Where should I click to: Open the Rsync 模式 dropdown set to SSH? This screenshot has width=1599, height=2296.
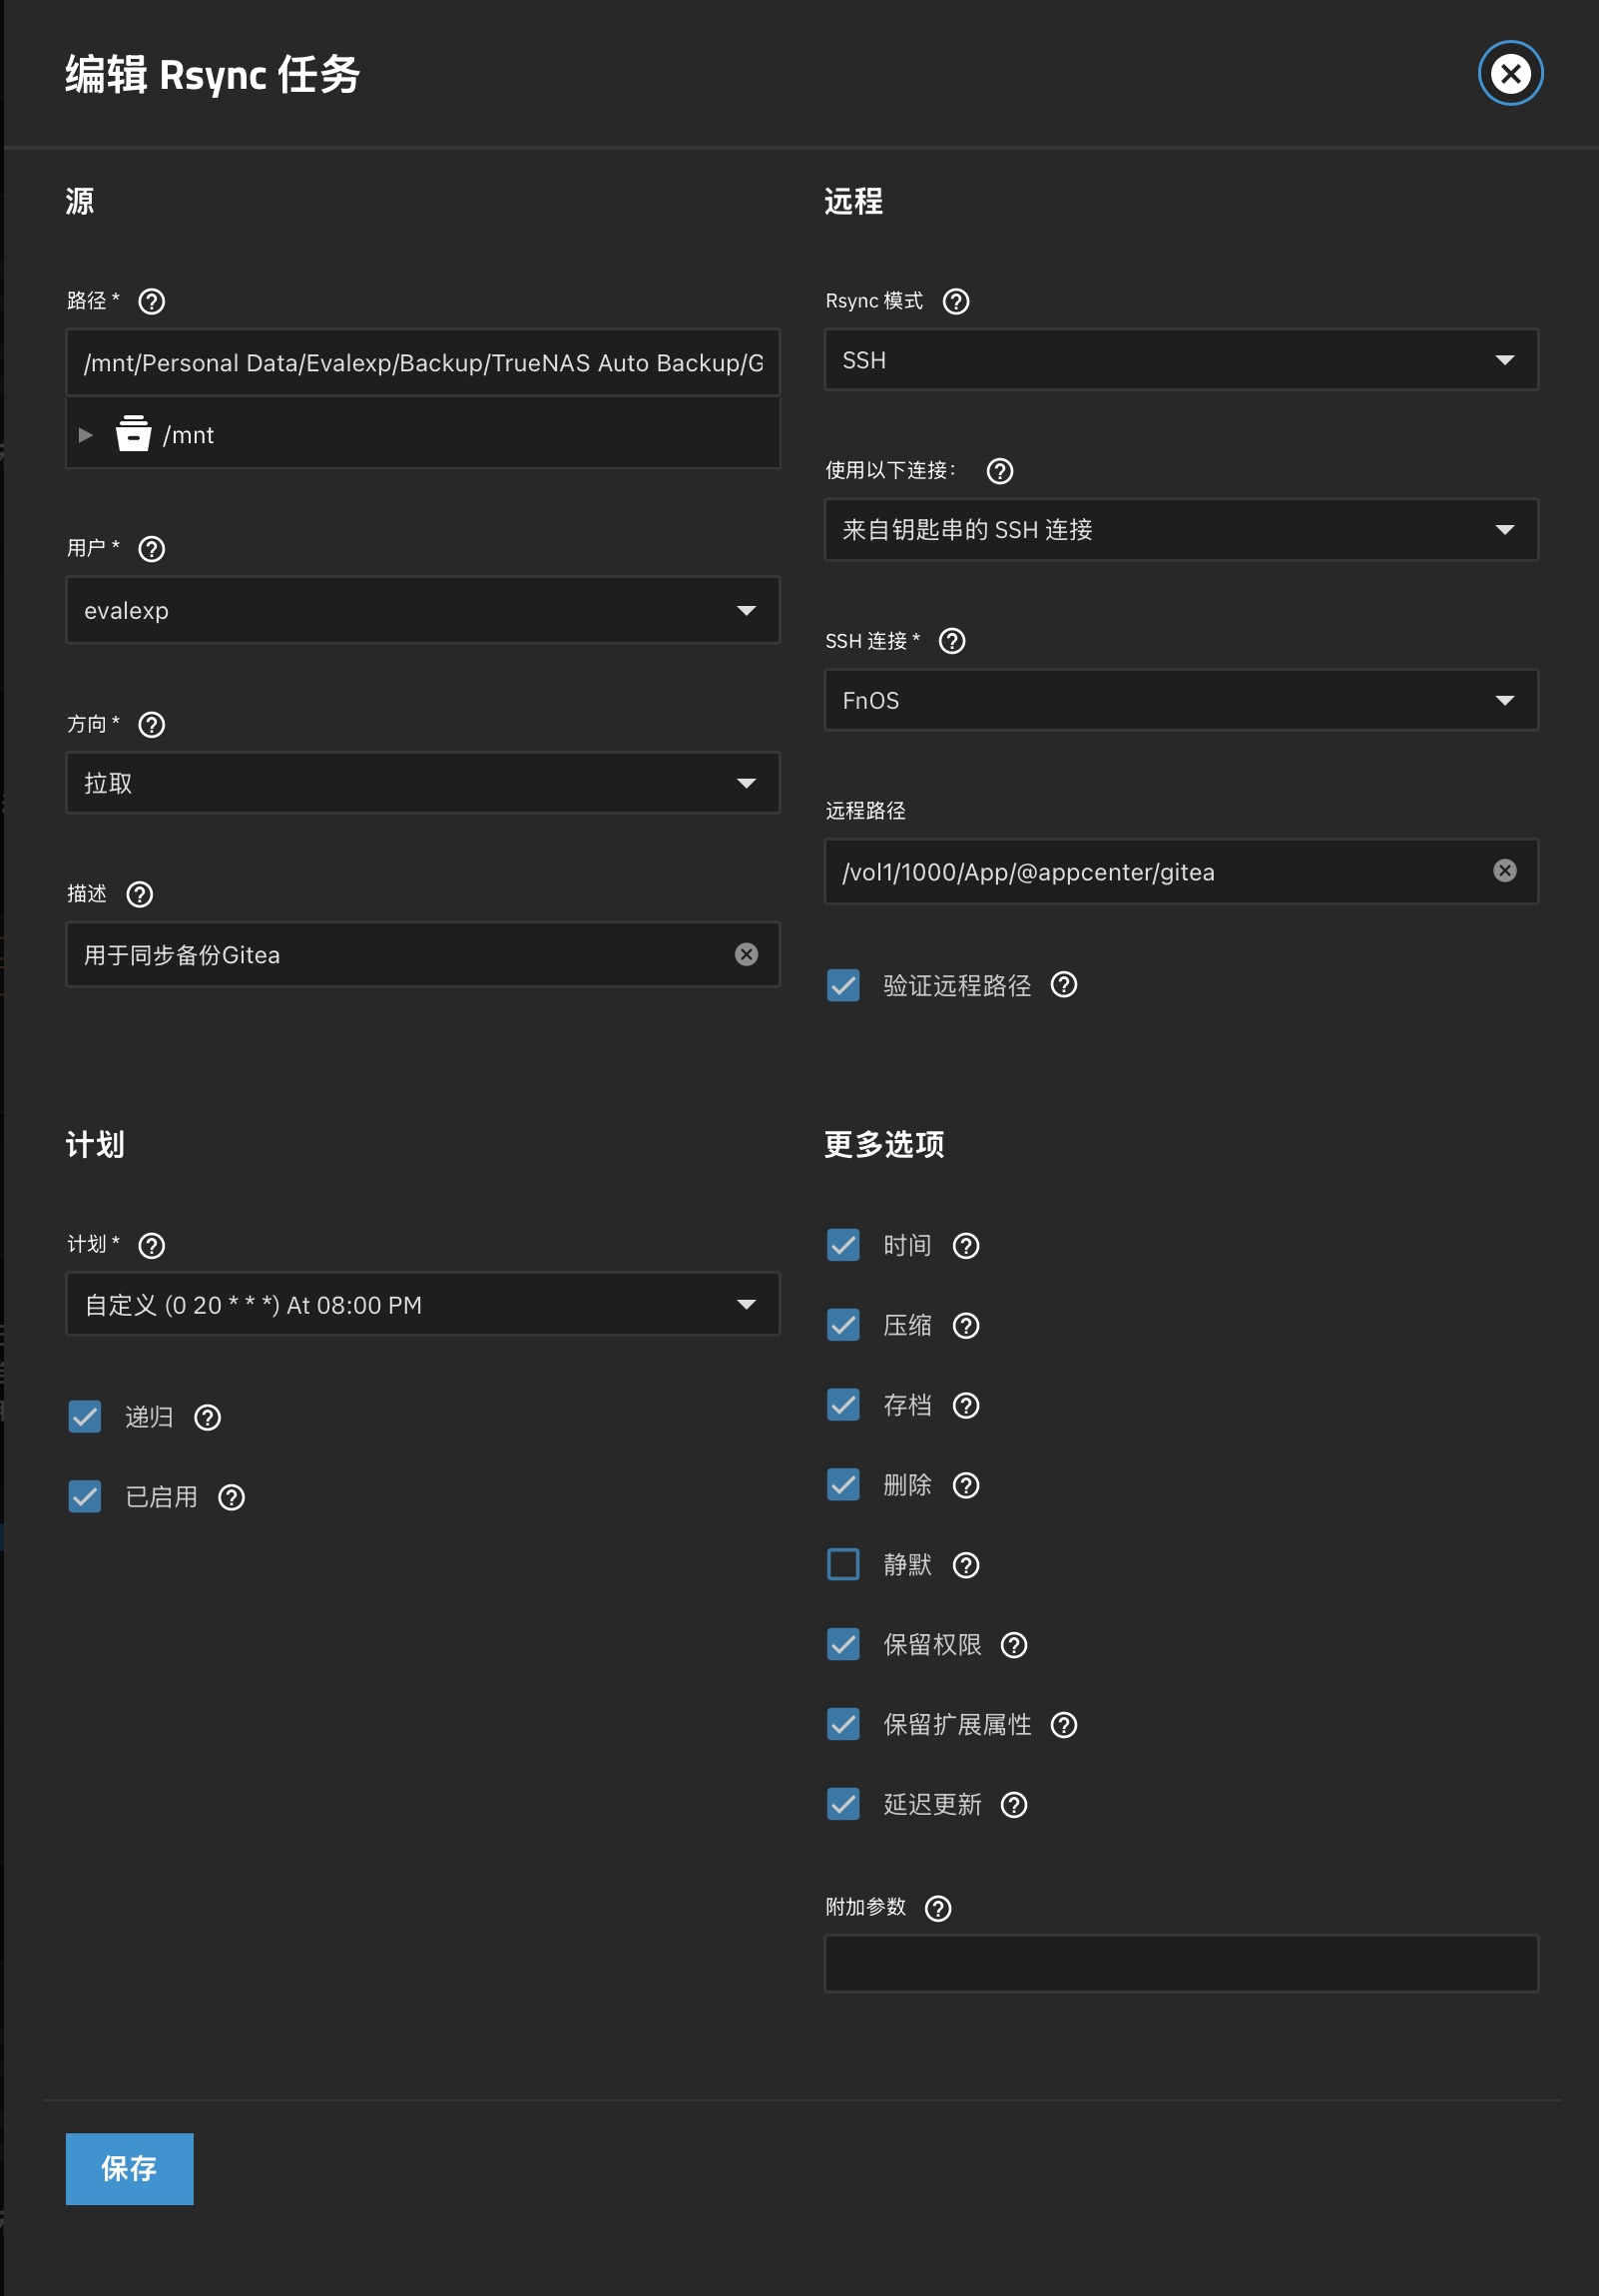[1180, 360]
